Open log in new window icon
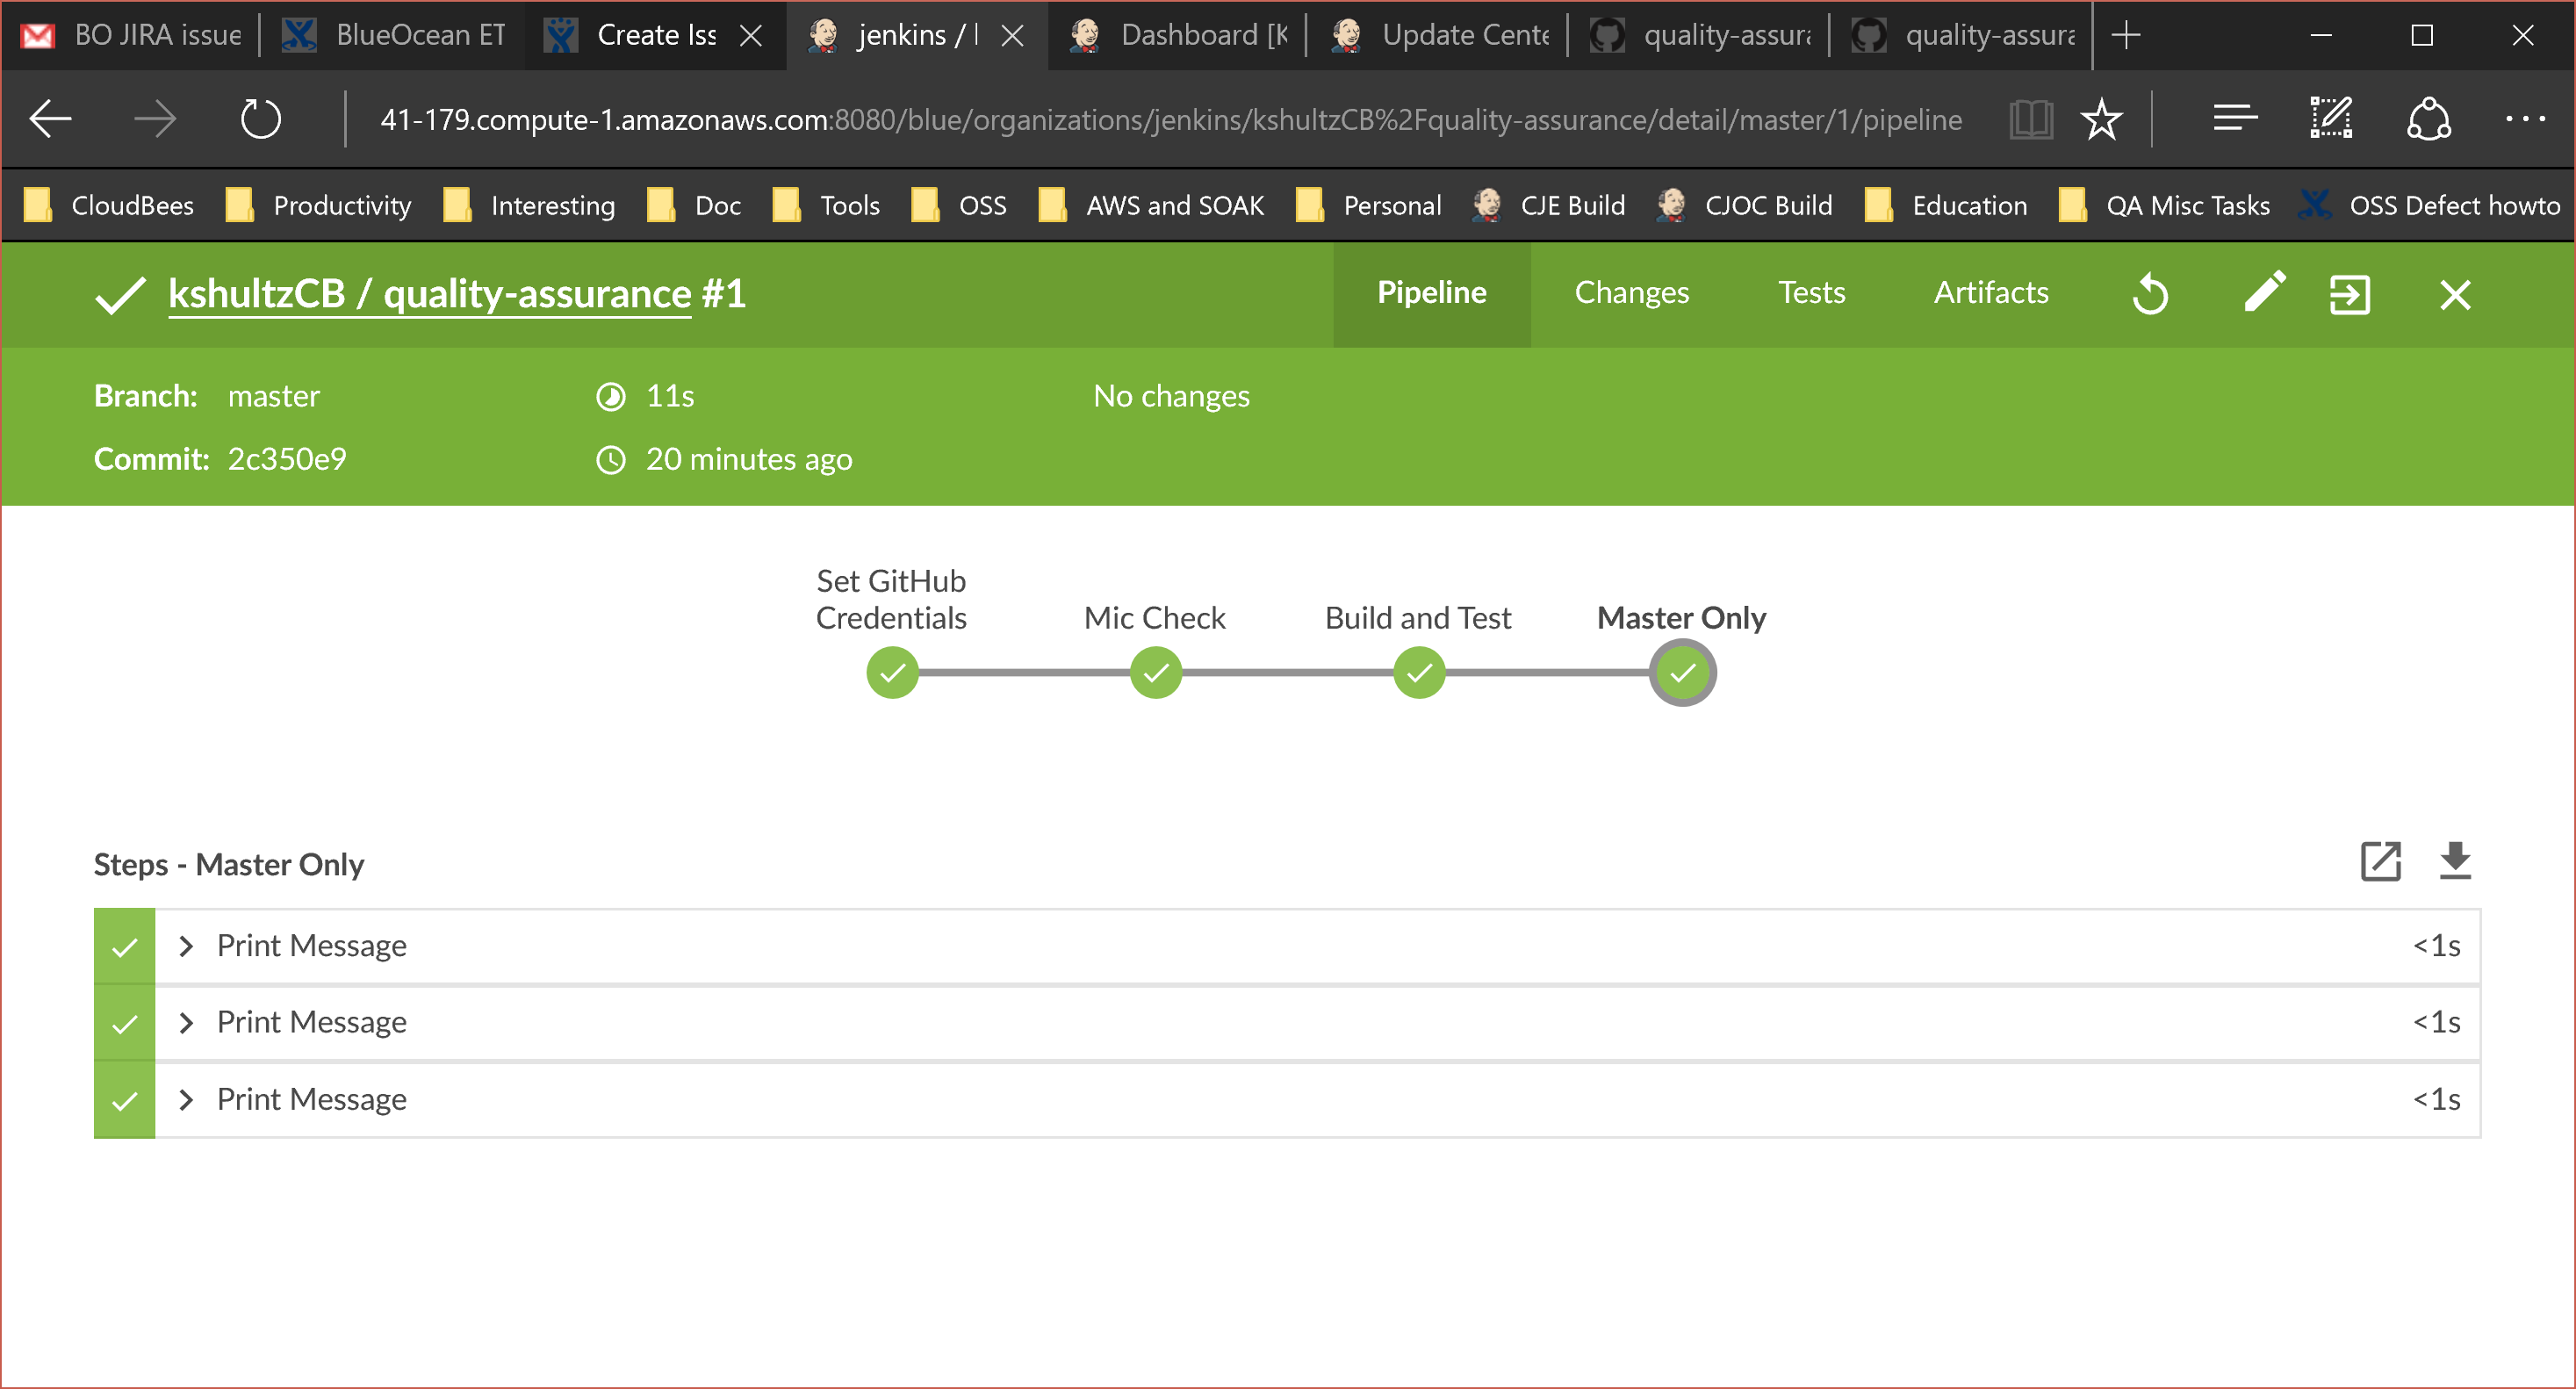 2380,861
